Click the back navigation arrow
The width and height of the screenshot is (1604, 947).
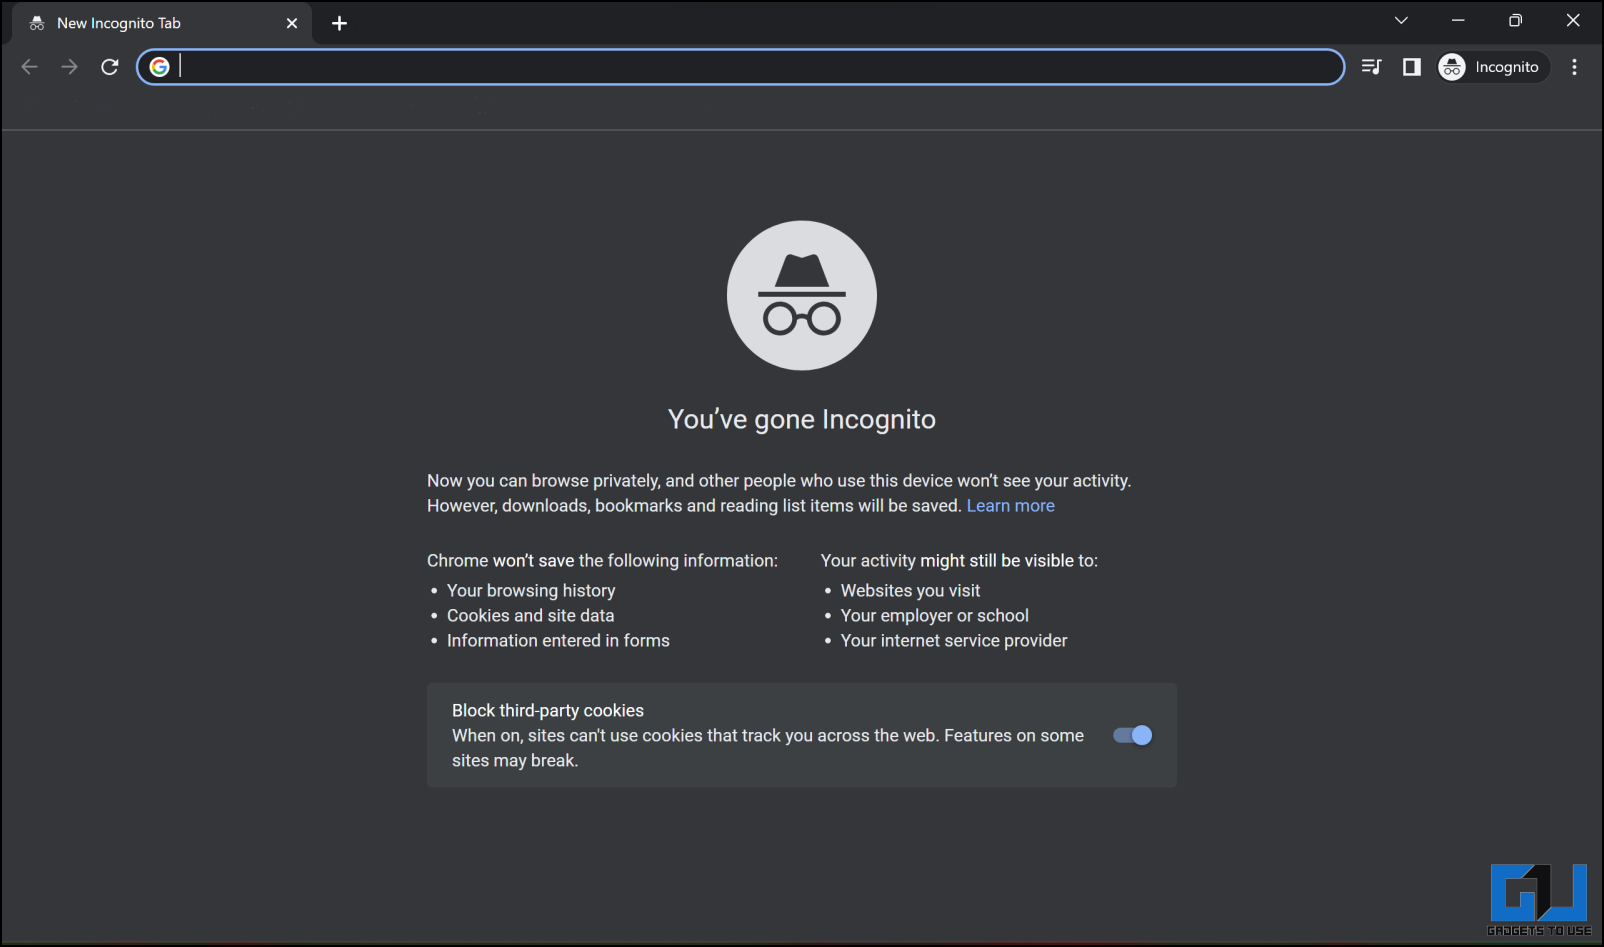tap(30, 67)
